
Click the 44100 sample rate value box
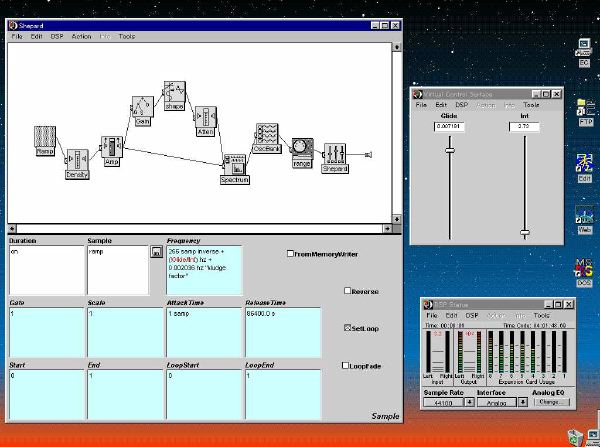click(x=444, y=403)
